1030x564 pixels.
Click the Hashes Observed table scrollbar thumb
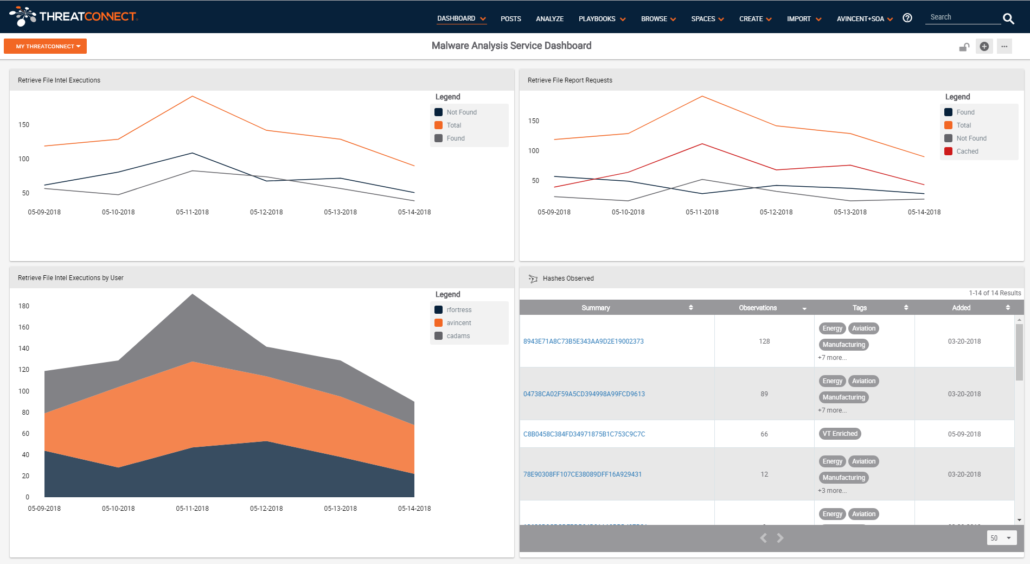click(x=1019, y=351)
